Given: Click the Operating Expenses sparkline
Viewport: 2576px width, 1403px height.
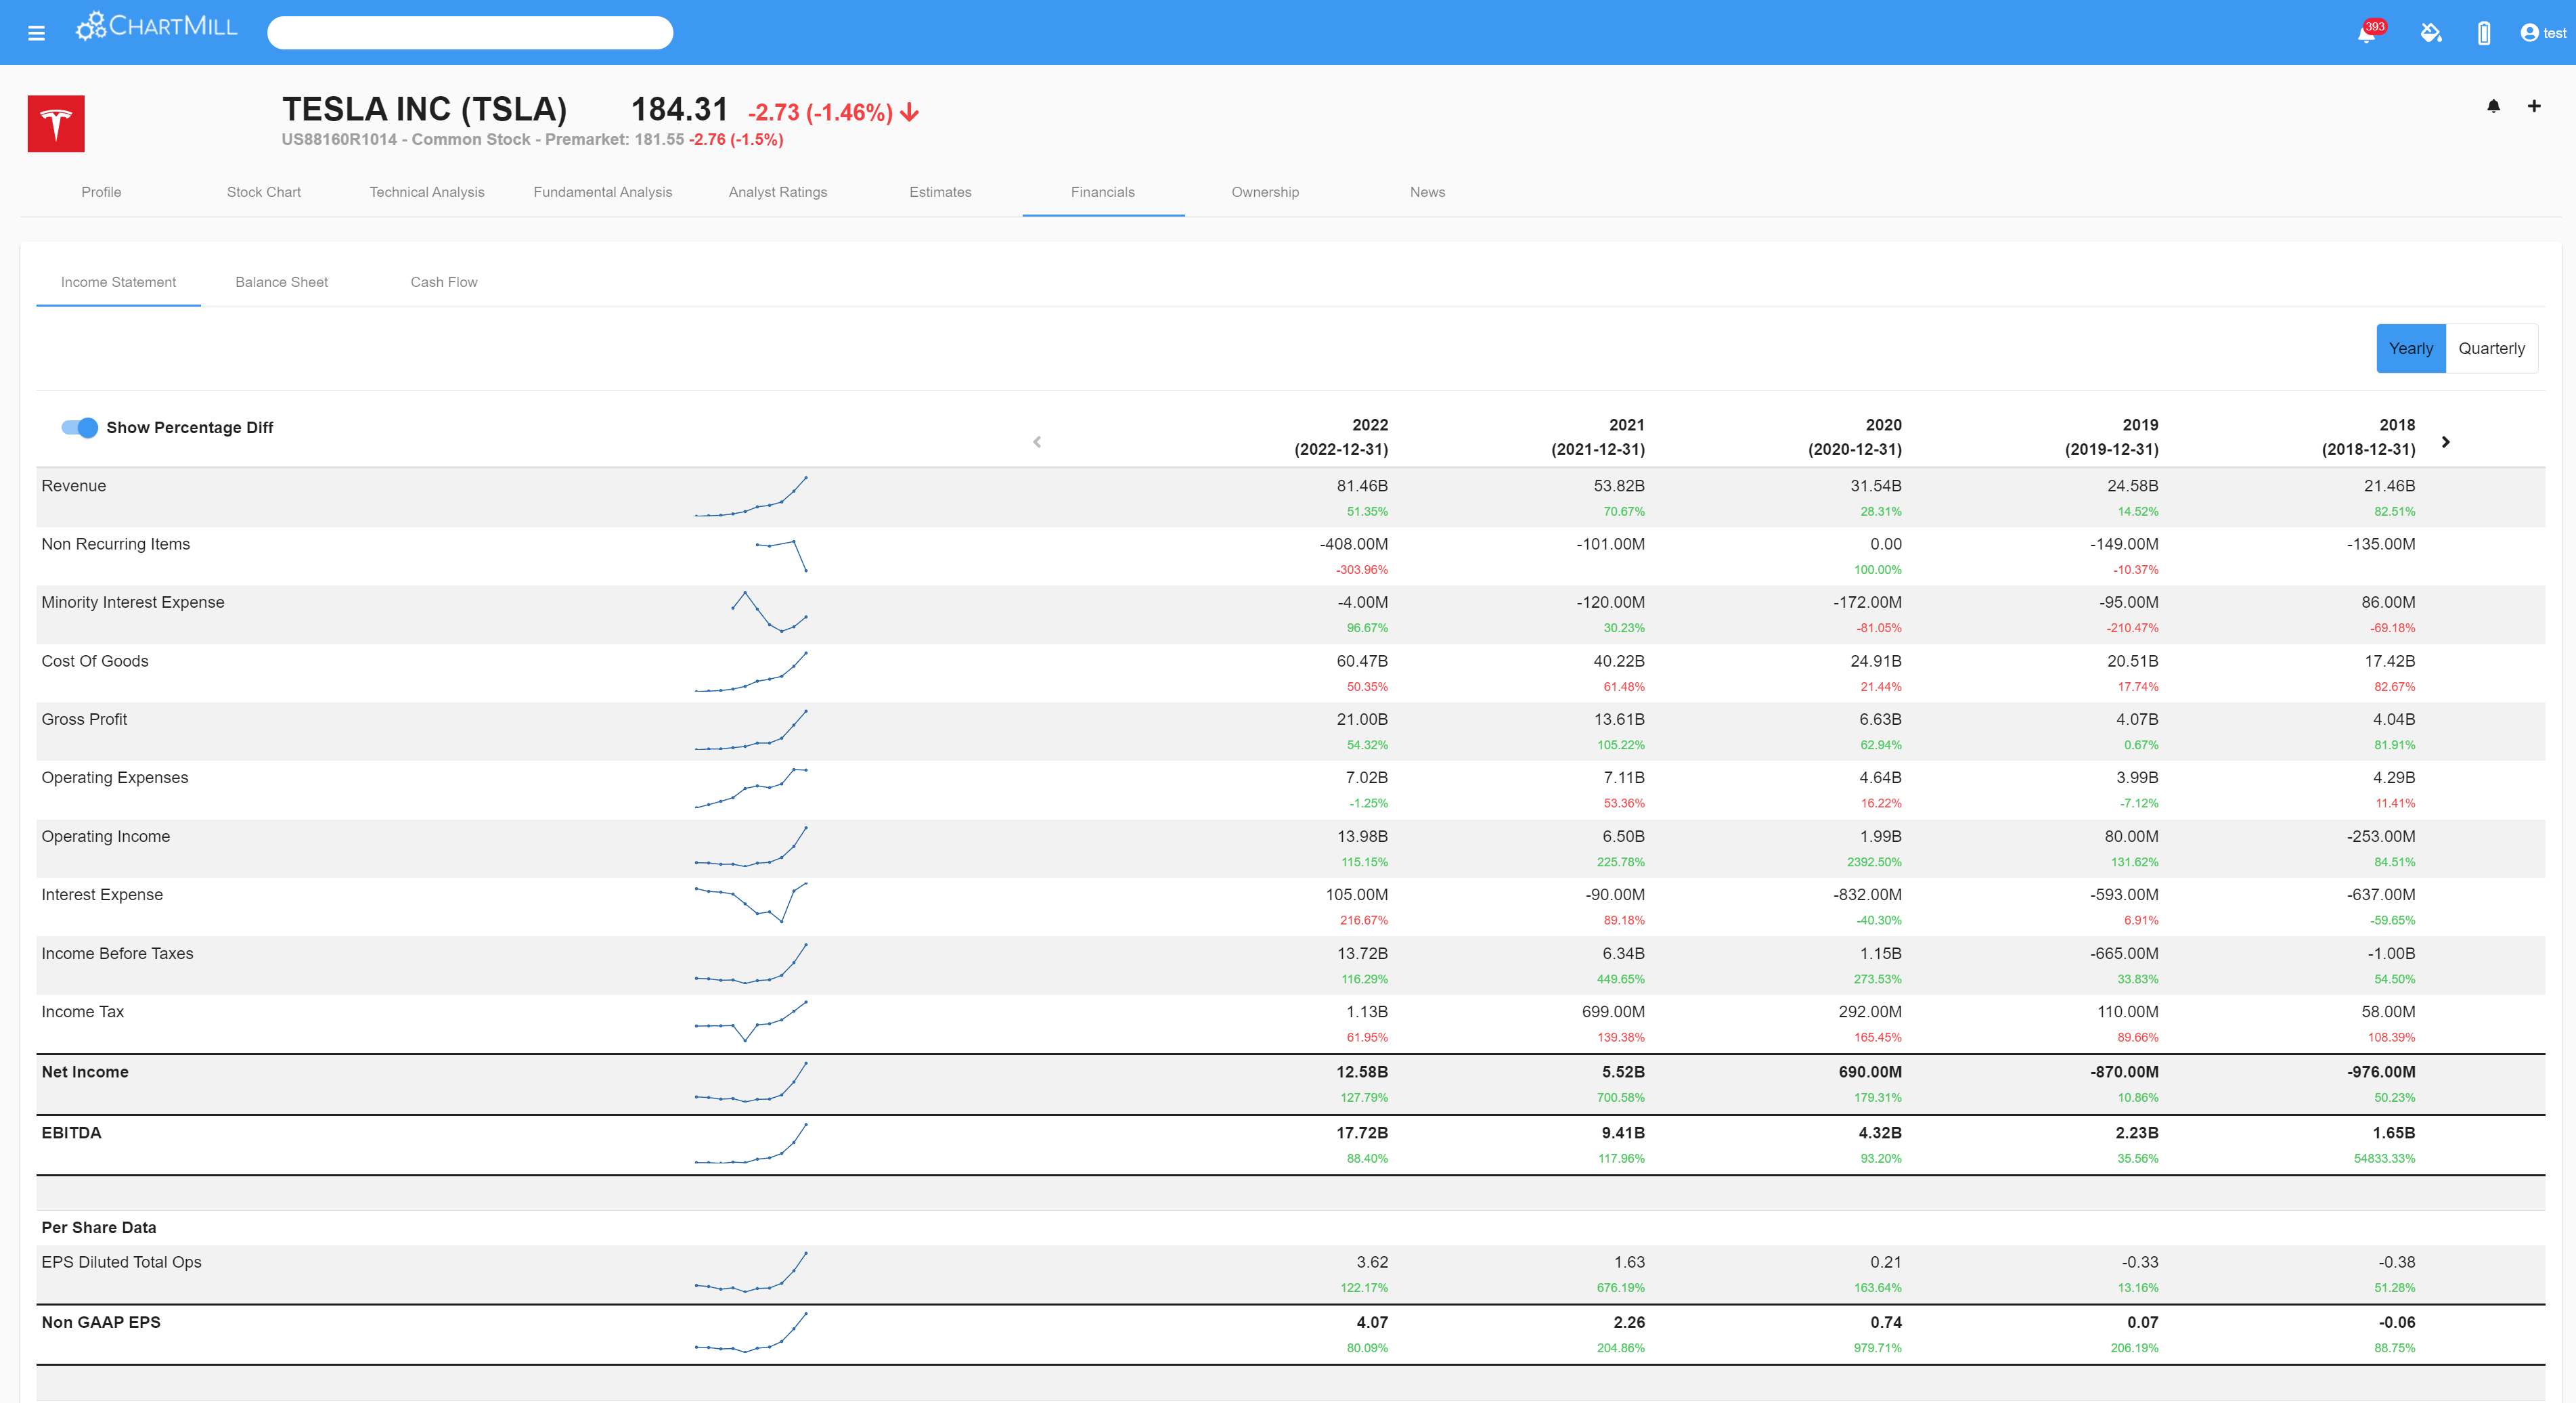Looking at the screenshot, I should (x=751, y=788).
